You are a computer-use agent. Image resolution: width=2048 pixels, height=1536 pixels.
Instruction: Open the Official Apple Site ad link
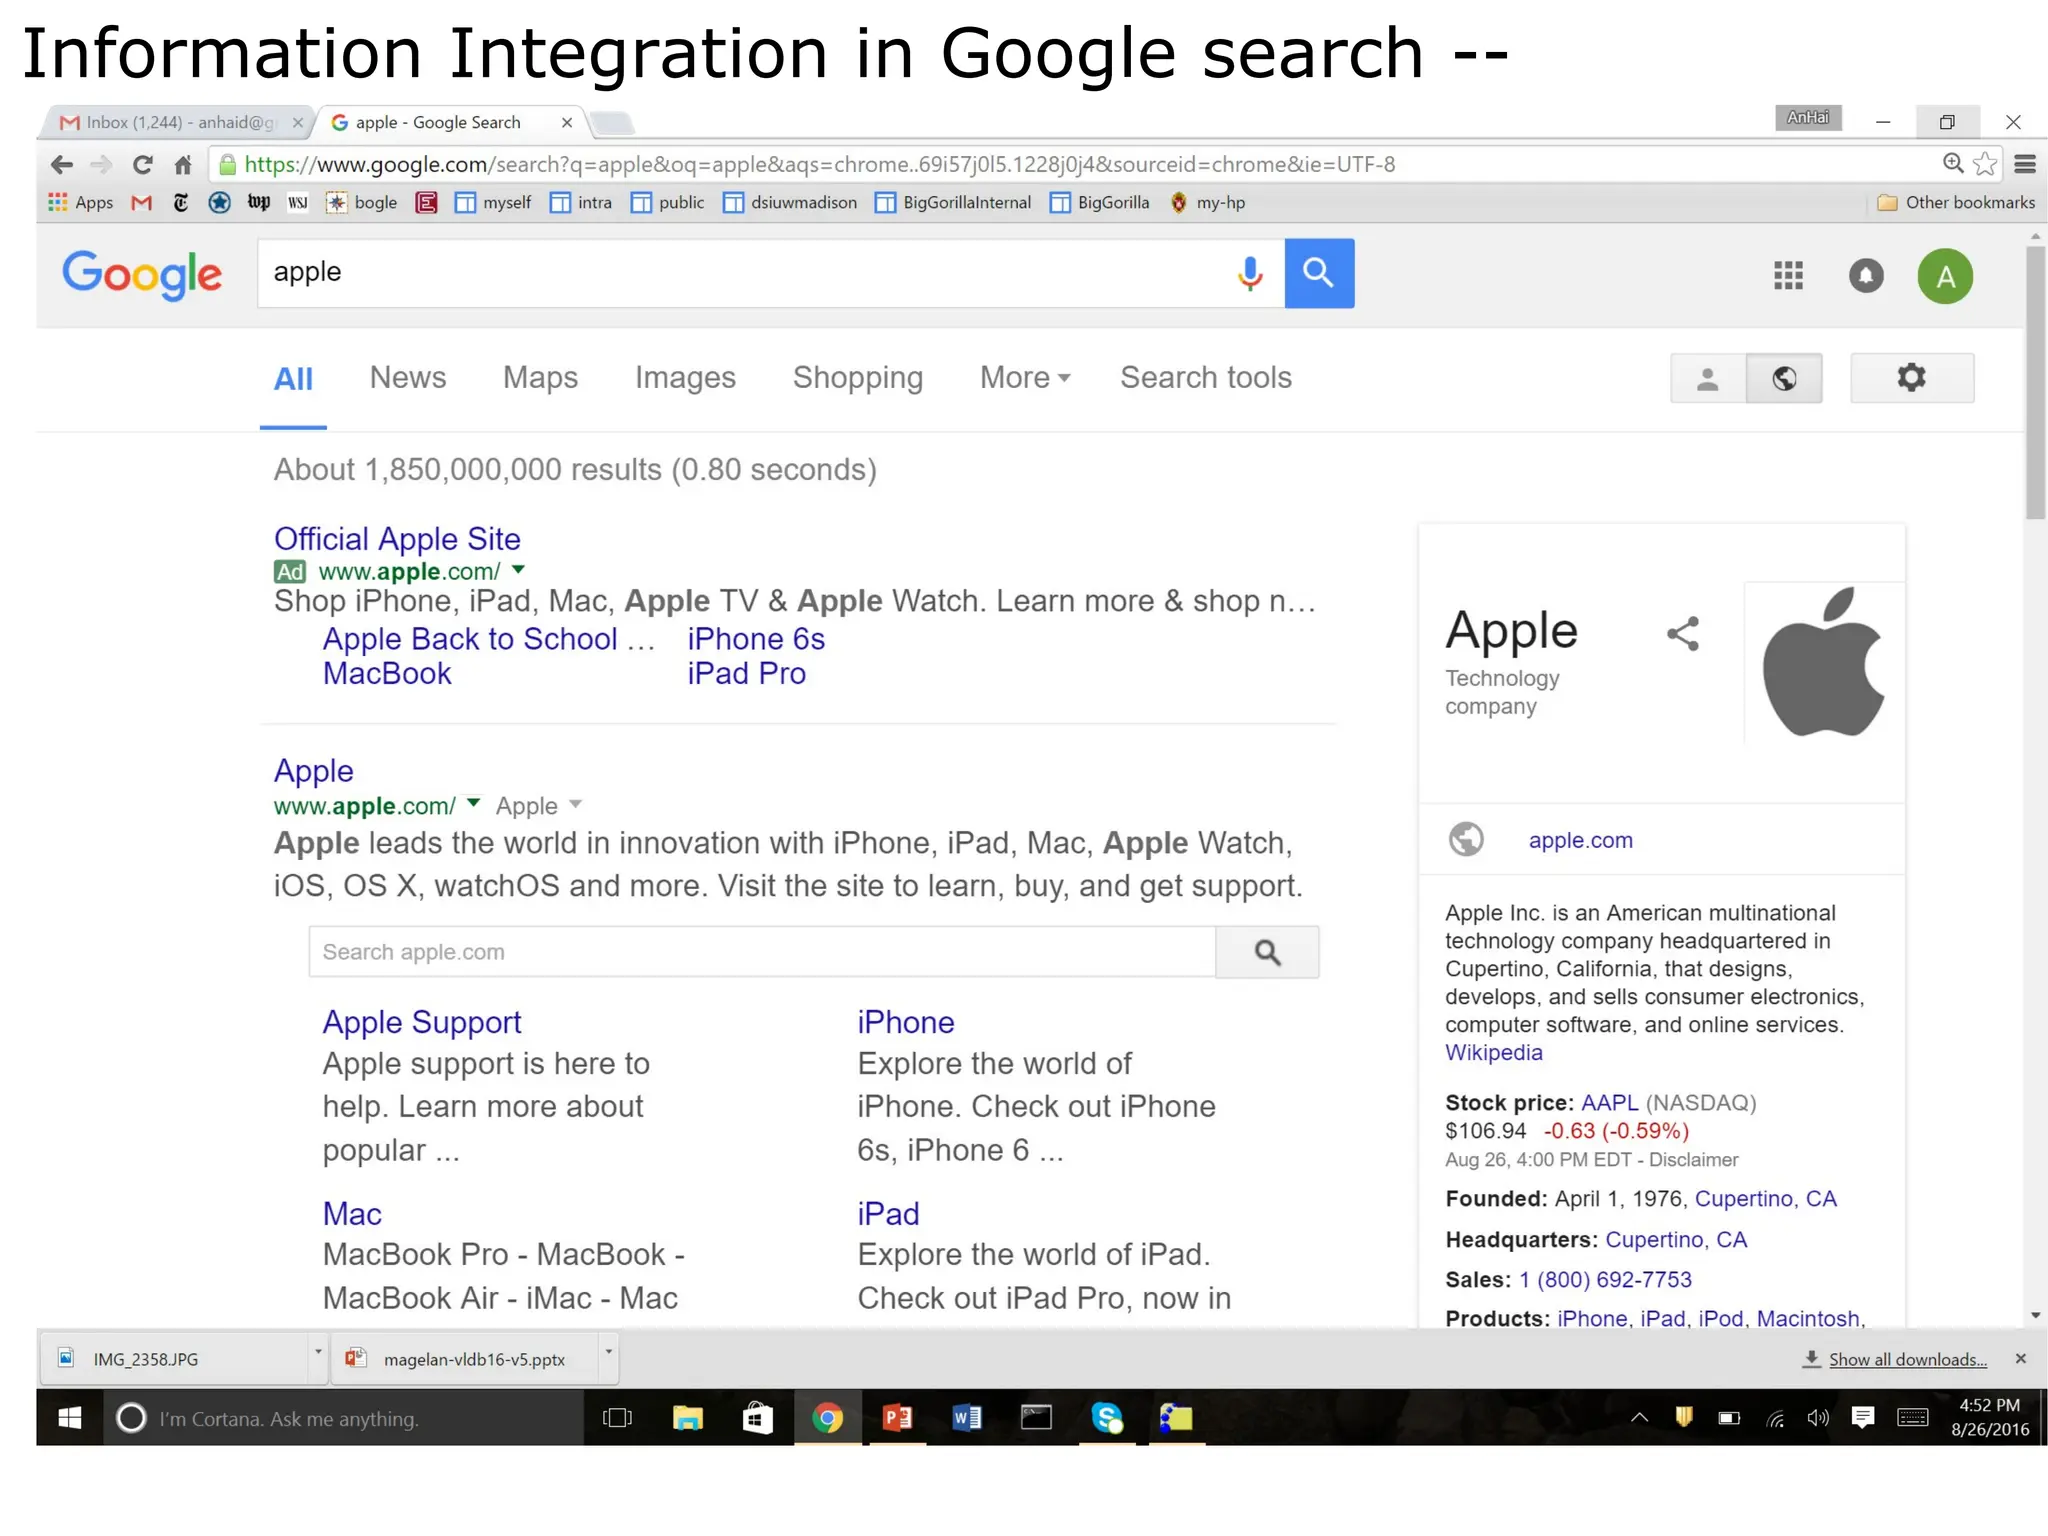[397, 539]
